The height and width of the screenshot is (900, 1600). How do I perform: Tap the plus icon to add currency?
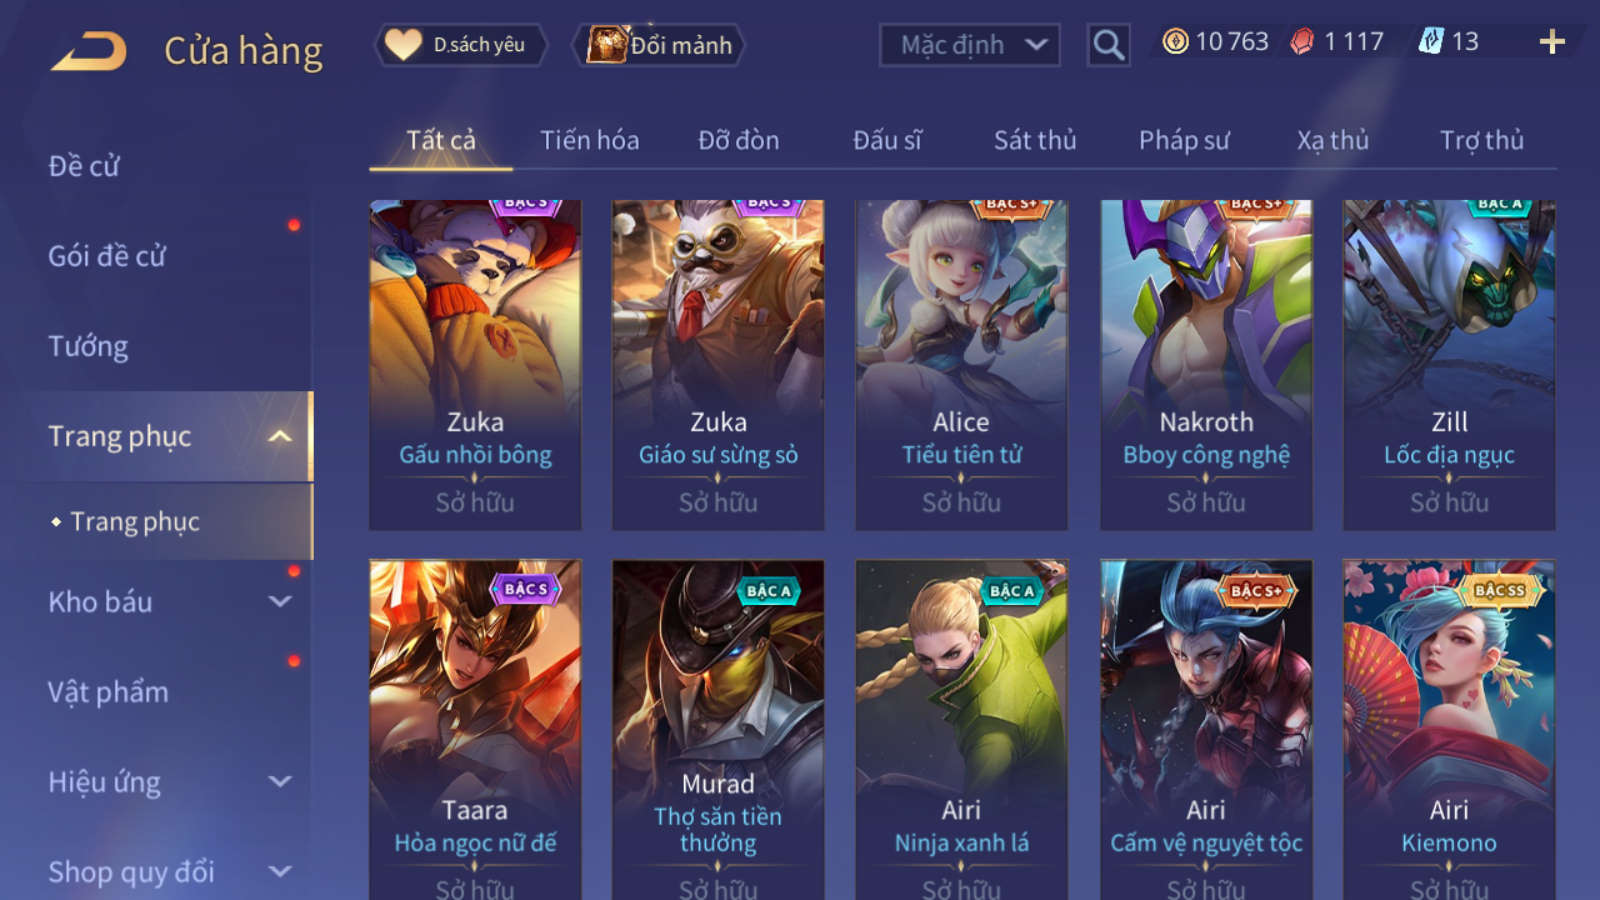tap(1552, 42)
